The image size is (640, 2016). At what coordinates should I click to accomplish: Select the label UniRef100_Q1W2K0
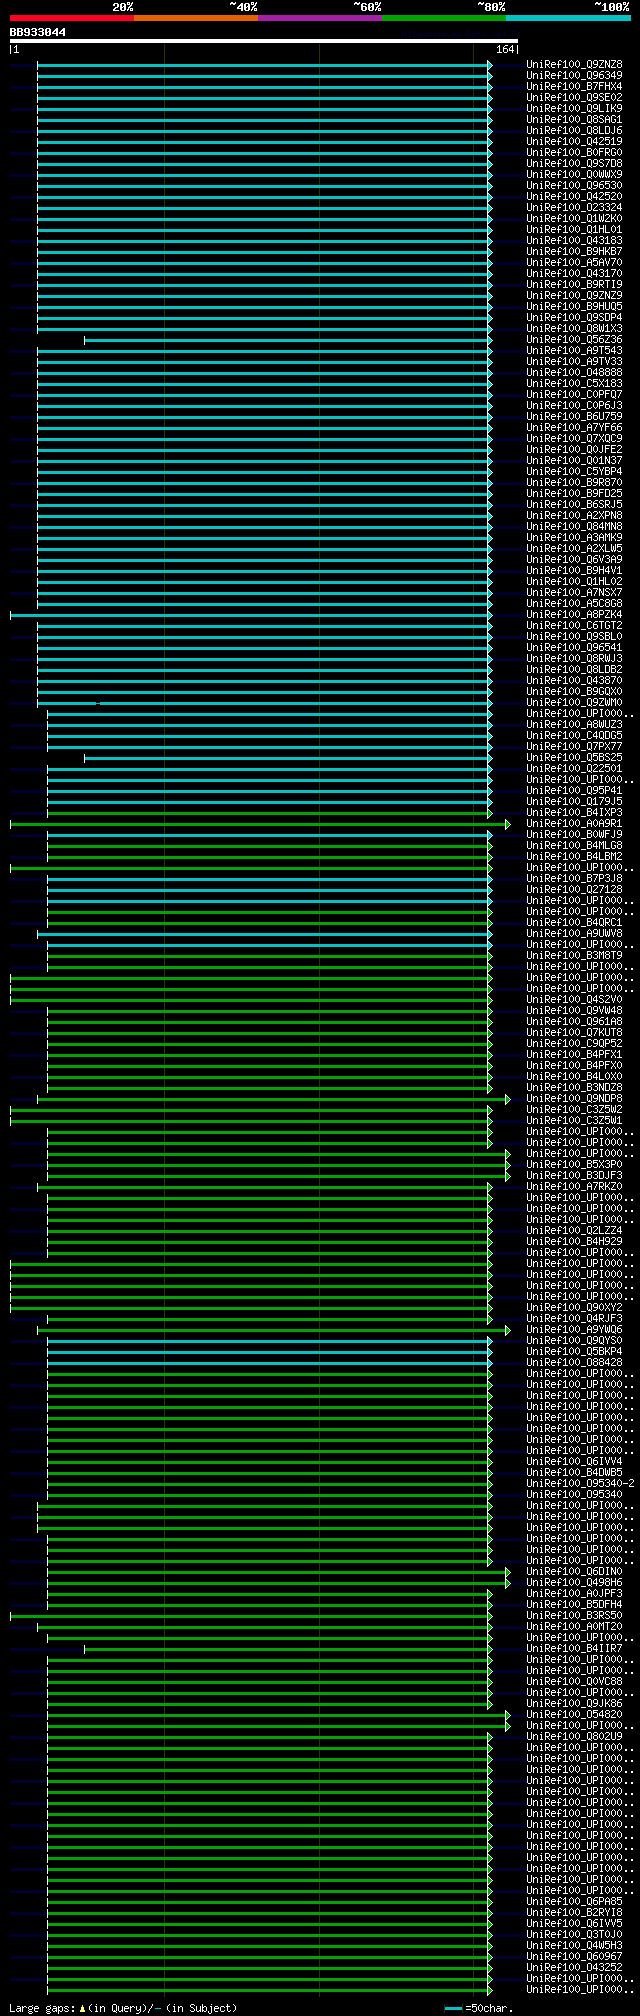(x=574, y=219)
